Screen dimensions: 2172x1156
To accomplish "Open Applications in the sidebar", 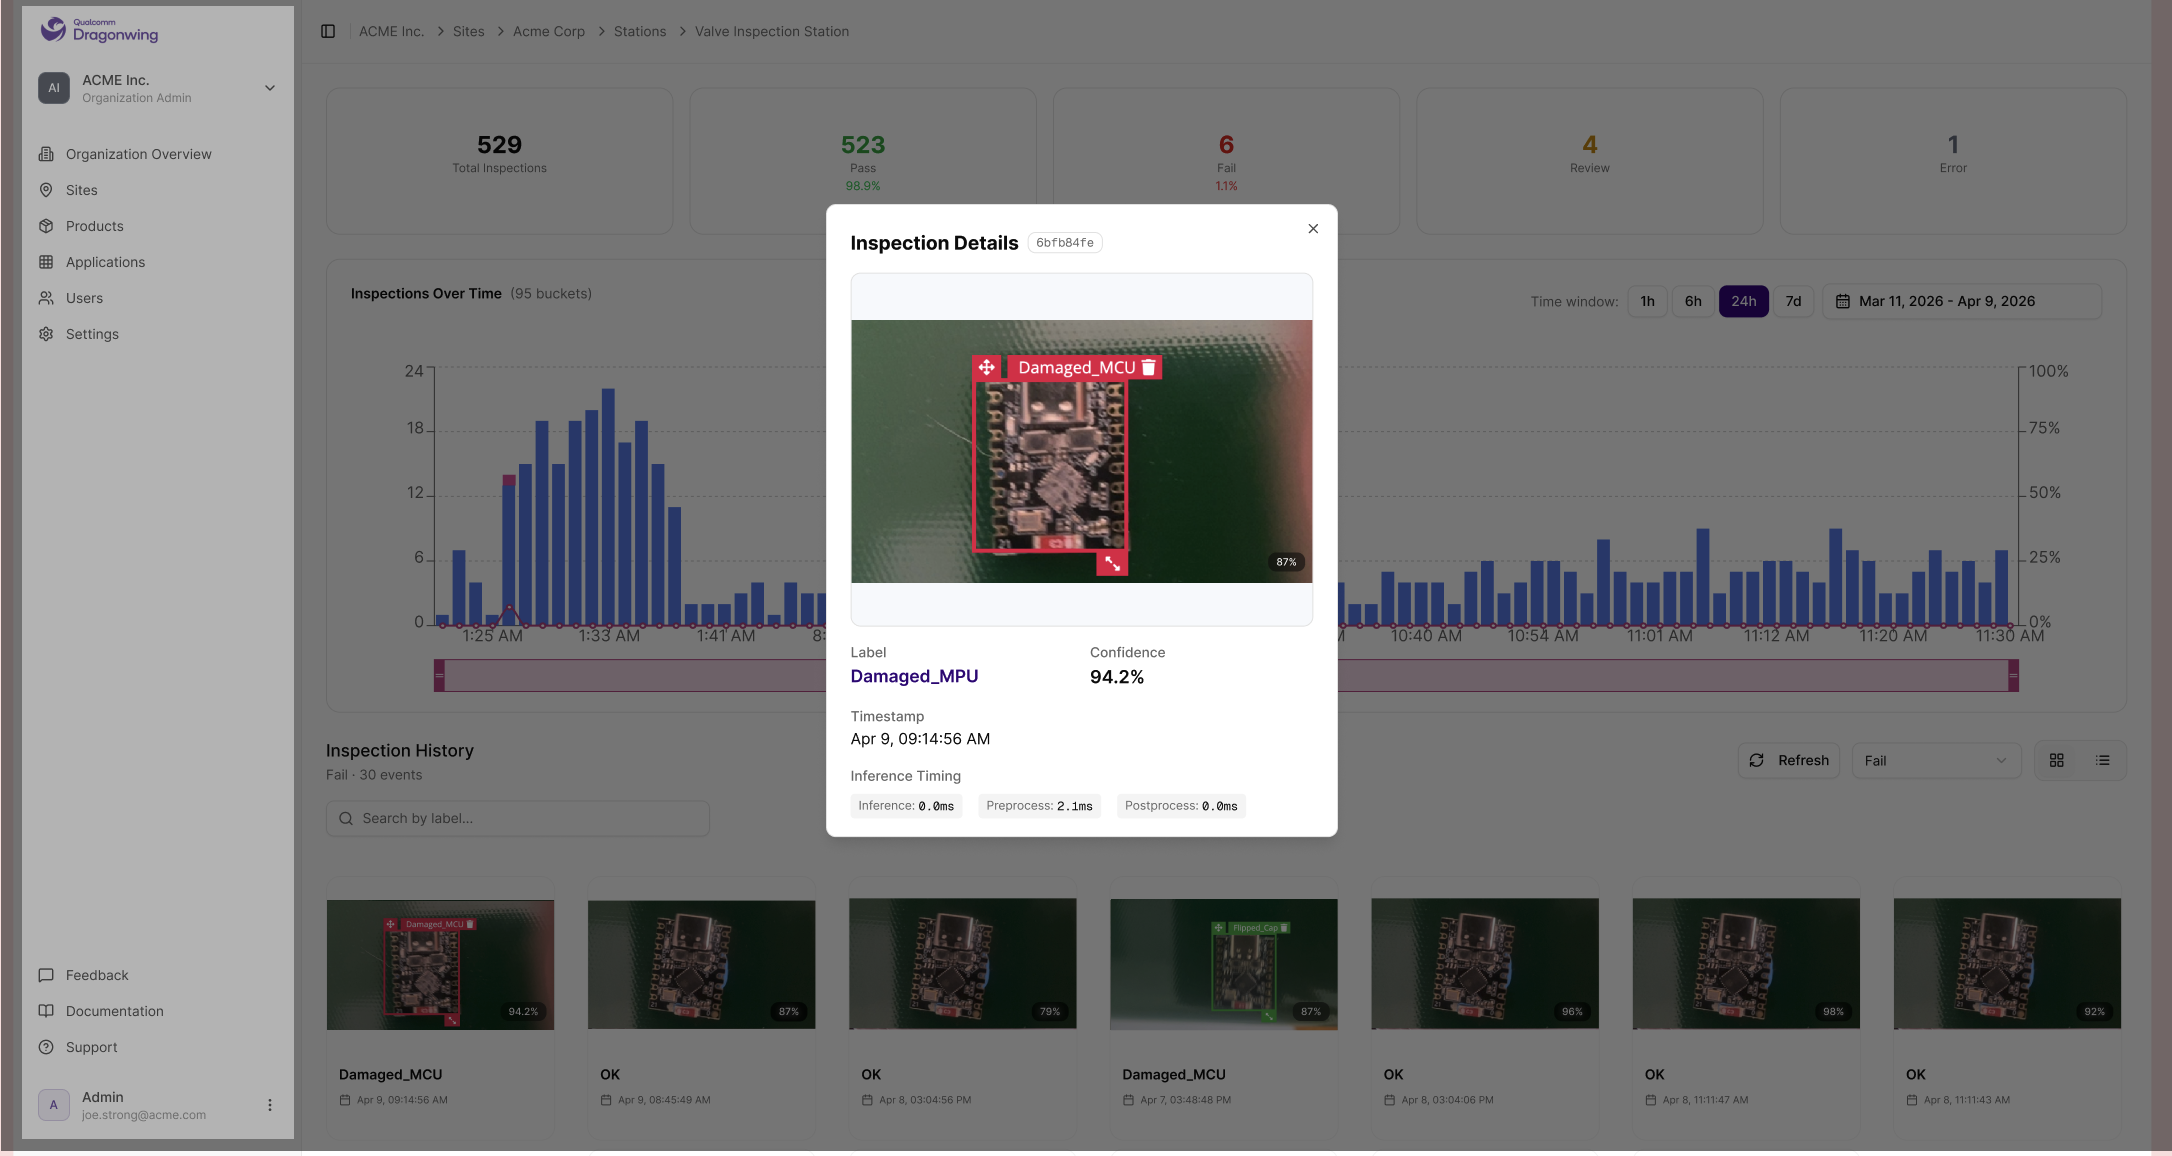I will (105, 262).
